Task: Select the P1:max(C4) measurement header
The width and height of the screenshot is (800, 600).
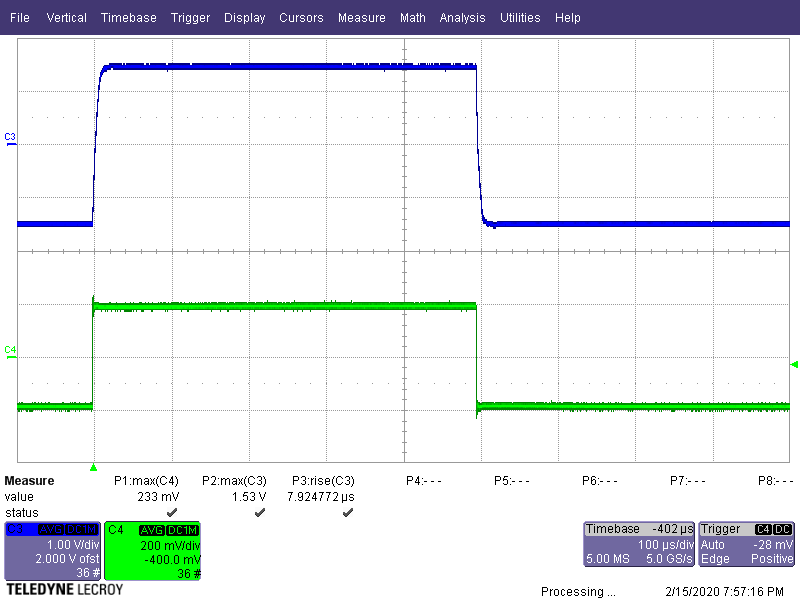Action: tap(146, 481)
